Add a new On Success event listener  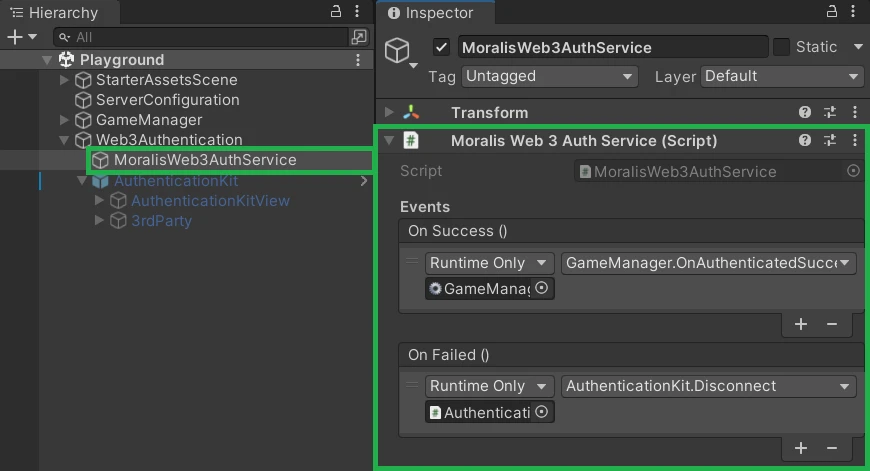coord(800,324)
